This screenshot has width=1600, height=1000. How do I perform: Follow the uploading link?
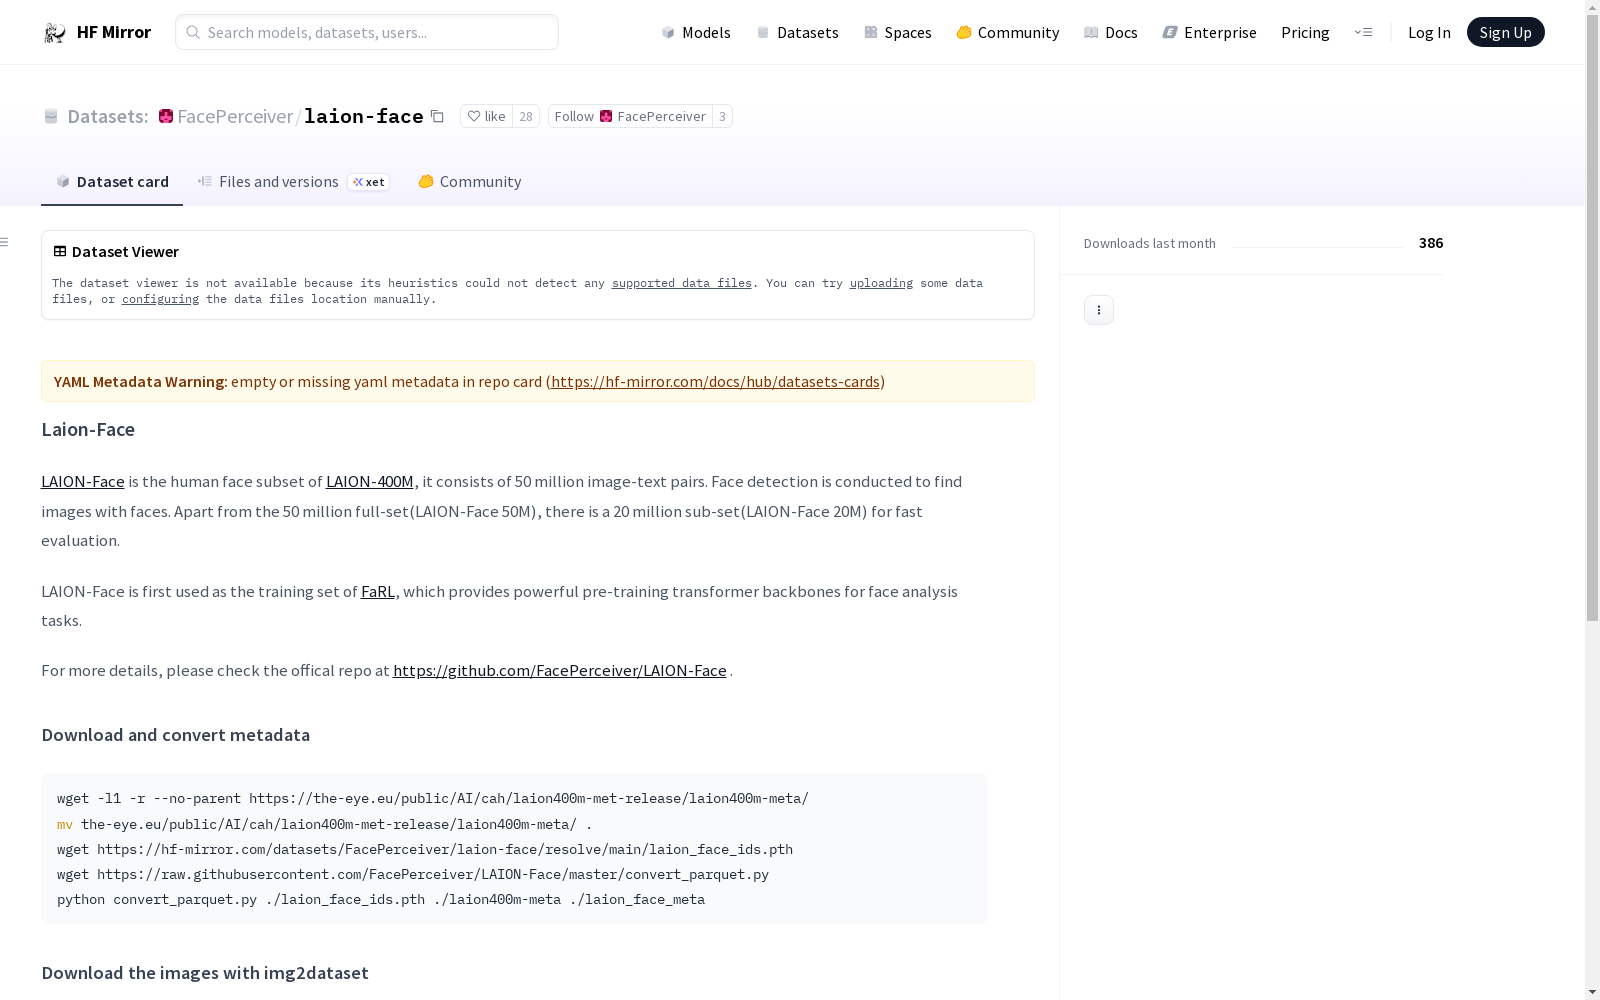pyautogui.click(x=881, y=283)
